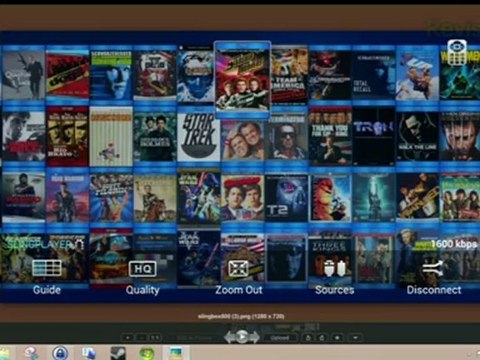Click the button left of the dropdown arrow

[x=337, y=338]
